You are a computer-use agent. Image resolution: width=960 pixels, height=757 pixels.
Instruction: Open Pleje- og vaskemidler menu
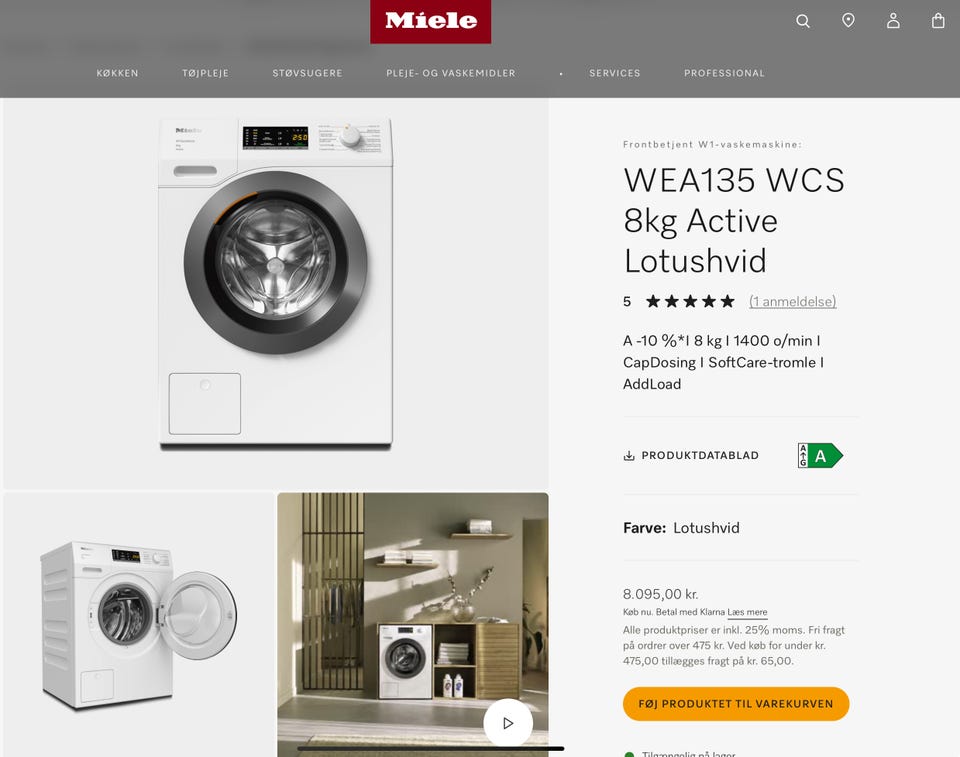point(451,73)
